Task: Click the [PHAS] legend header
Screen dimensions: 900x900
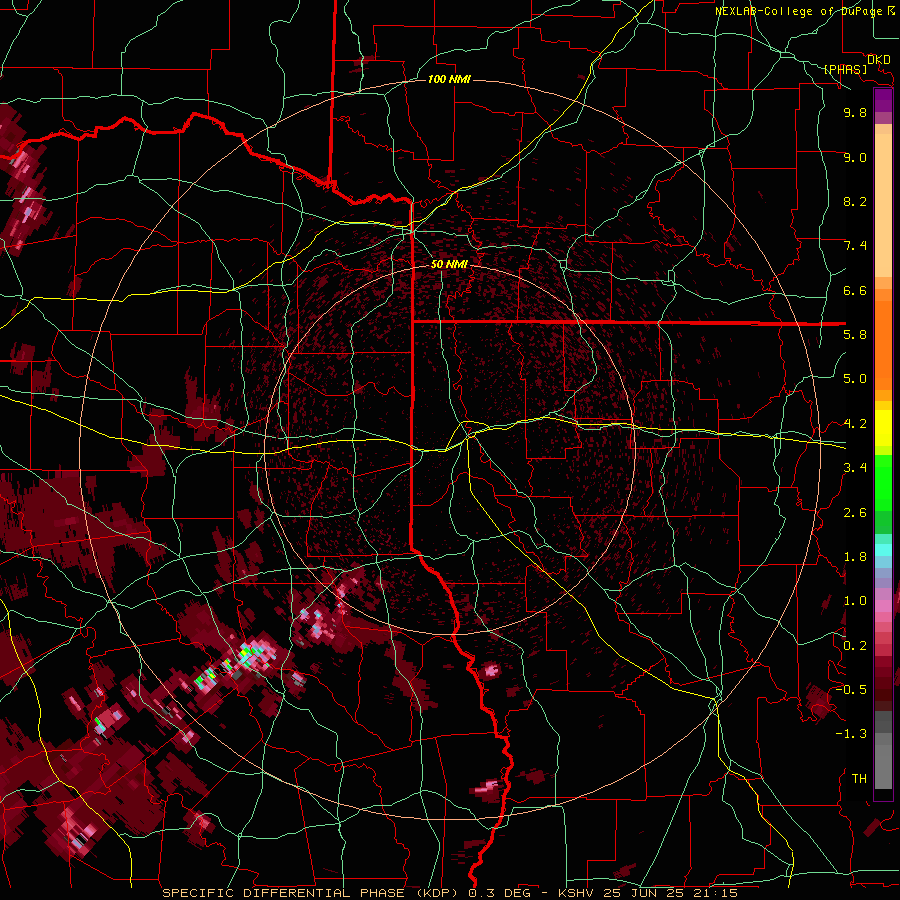Action: (845, 70)
